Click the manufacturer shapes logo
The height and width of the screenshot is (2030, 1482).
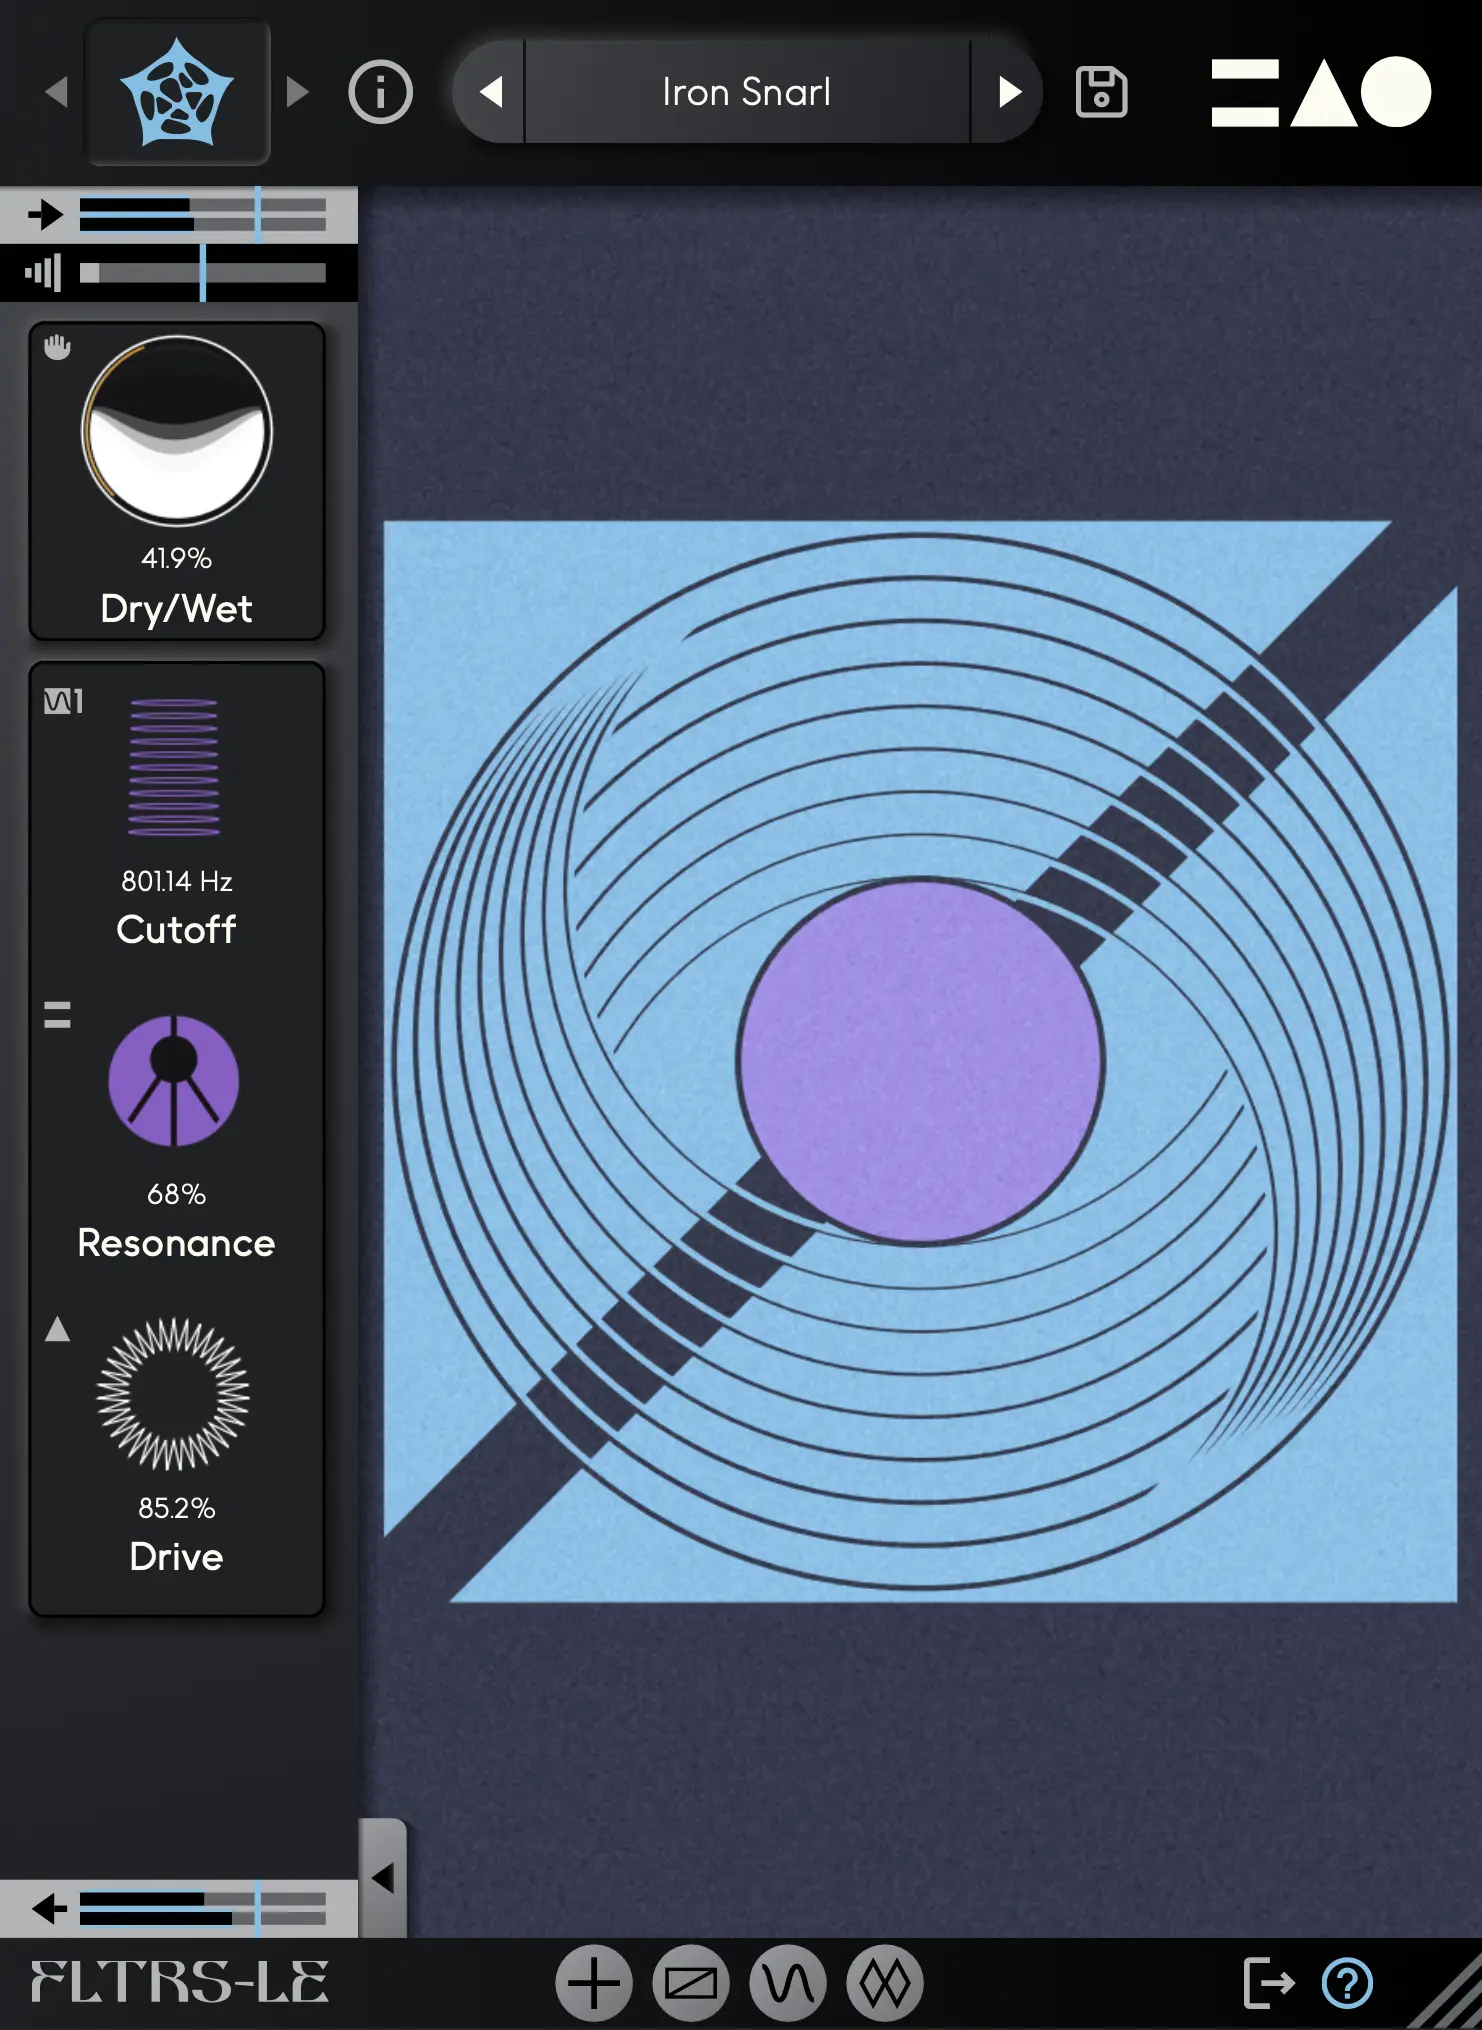[1321, 92]
